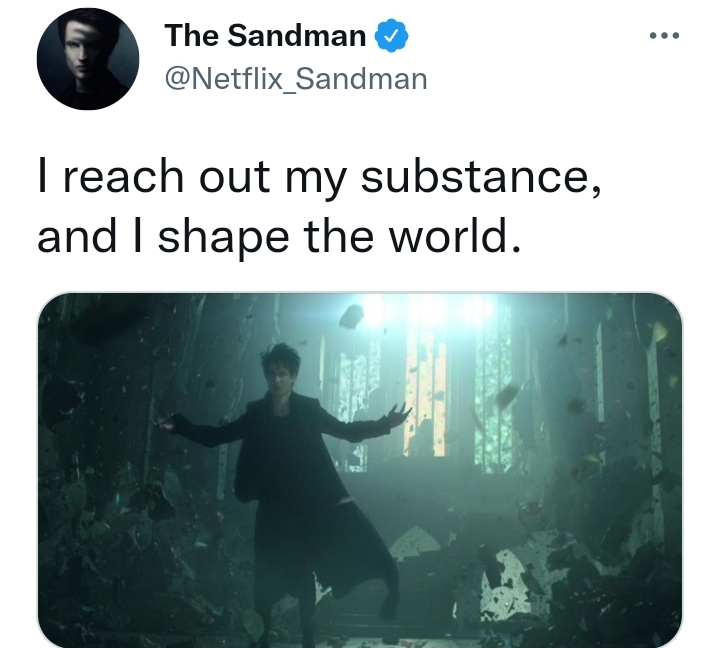Open the three-dot more options menu
Viewport: 720px width, 648px height.
pos(664,35)
